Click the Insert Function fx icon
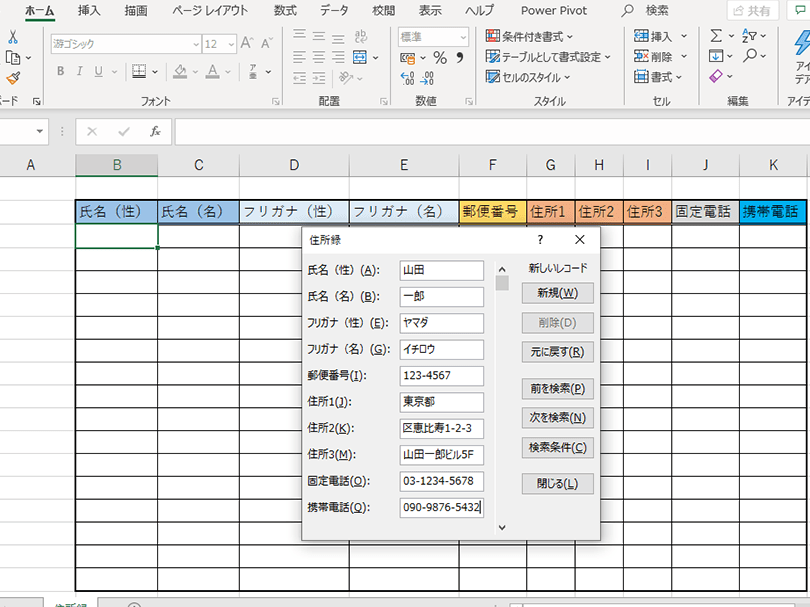 pos(155,132)
